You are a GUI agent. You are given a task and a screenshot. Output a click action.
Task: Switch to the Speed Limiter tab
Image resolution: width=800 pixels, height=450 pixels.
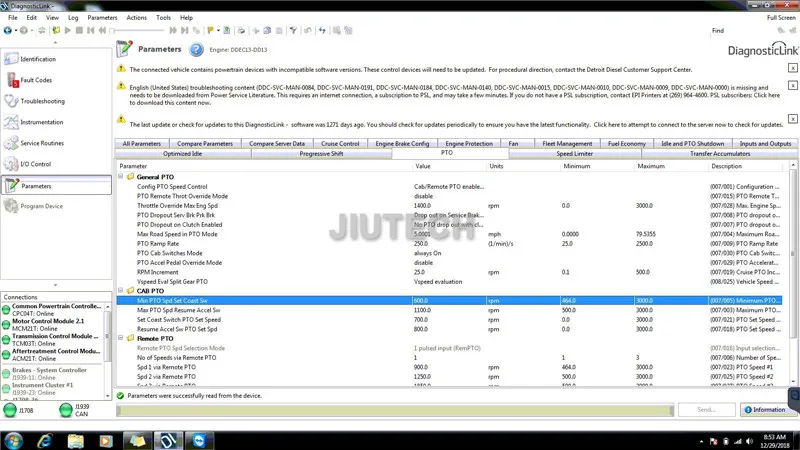coord(574,154)
